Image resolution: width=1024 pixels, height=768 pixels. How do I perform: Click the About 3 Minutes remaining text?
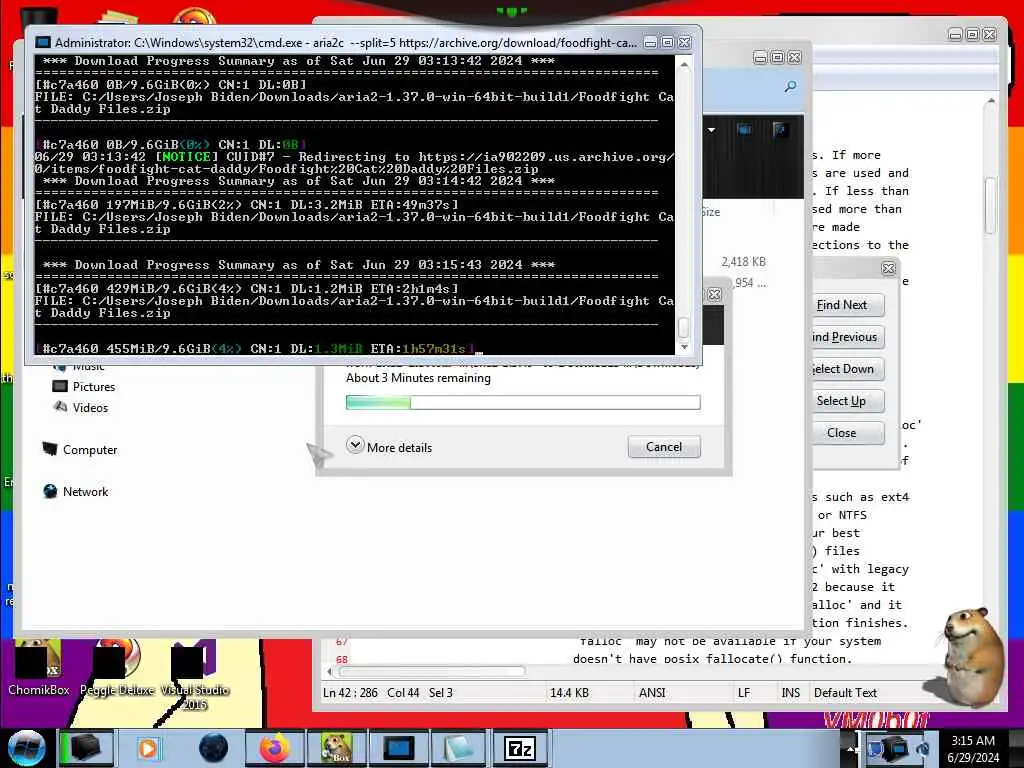point(418,377)
